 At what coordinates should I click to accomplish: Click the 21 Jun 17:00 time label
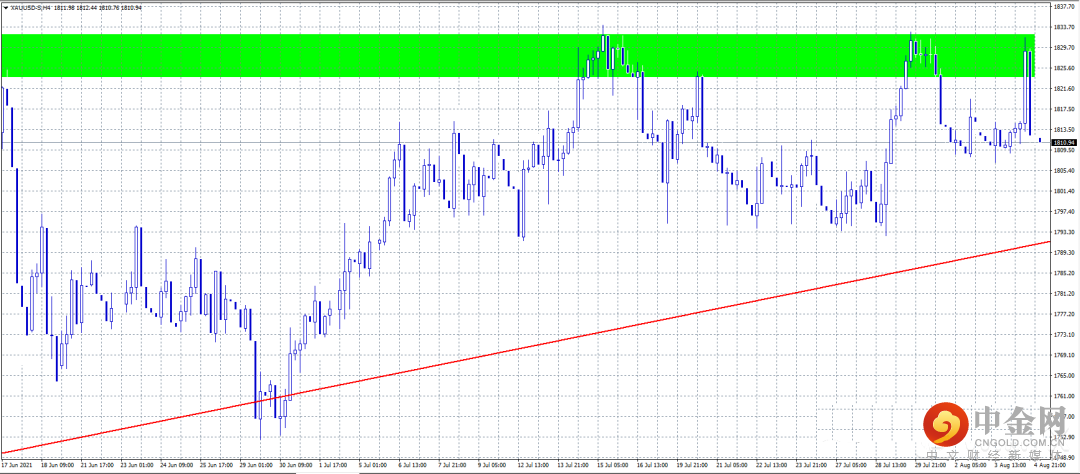[96, 465]
